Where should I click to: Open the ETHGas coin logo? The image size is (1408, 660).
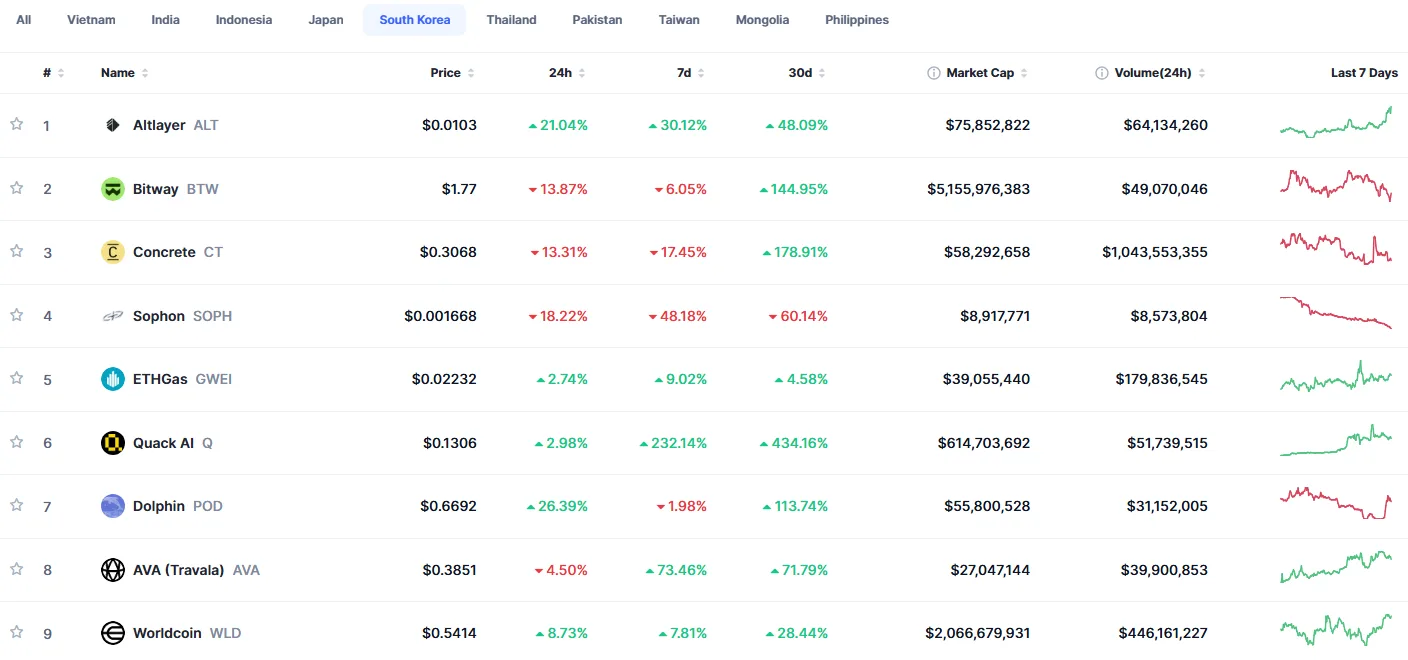113,379
